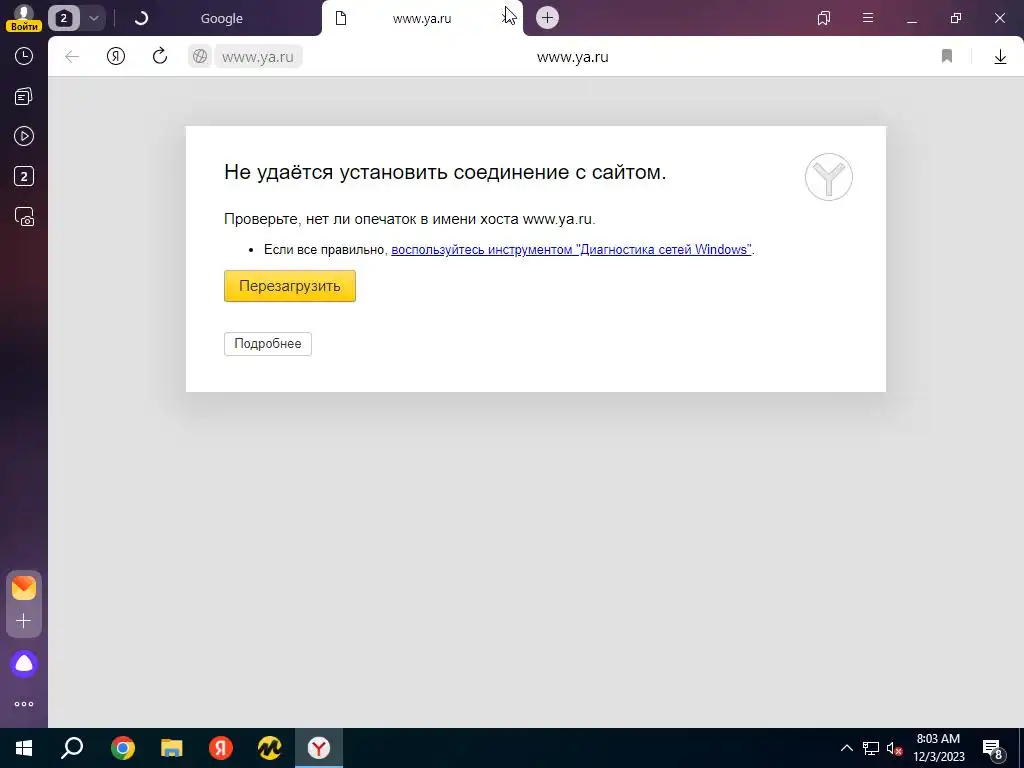Click the muted volume tray icon
Screen dimensions: 1024x768
894,748
